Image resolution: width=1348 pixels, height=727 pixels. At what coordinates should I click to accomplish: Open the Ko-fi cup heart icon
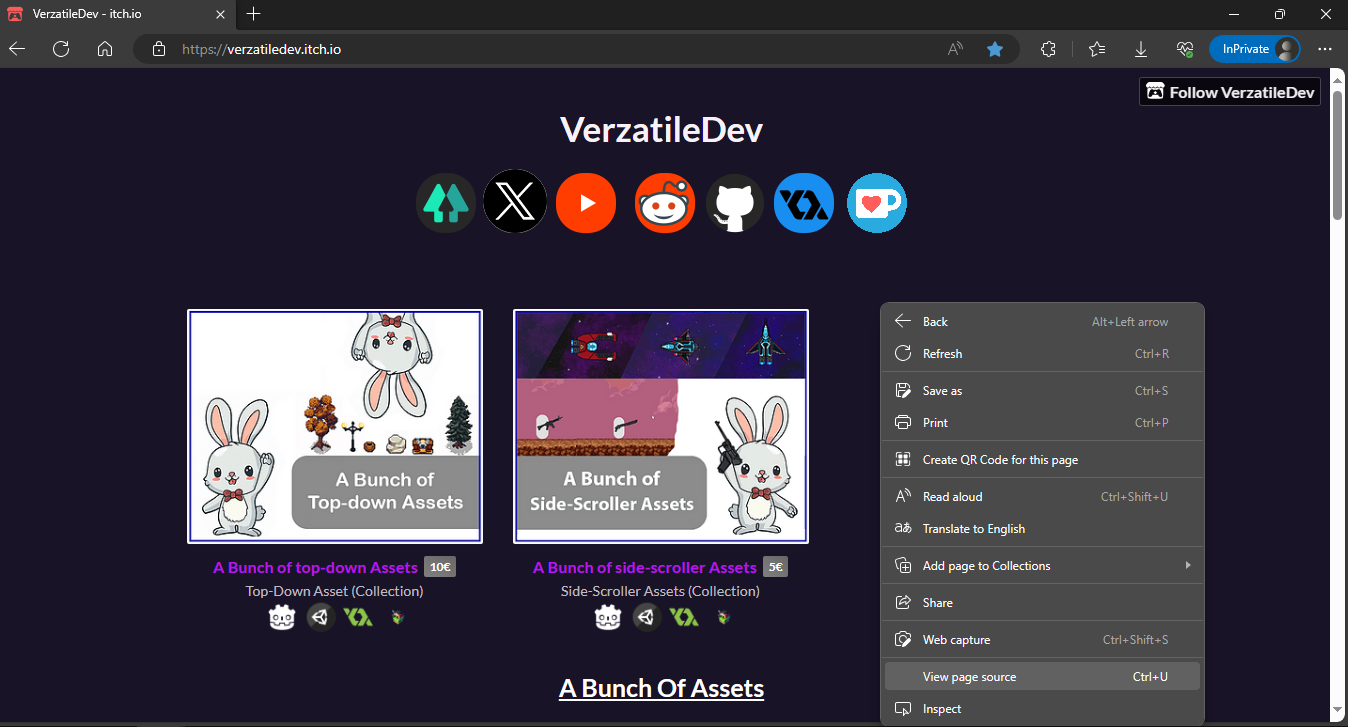point(877,203)
